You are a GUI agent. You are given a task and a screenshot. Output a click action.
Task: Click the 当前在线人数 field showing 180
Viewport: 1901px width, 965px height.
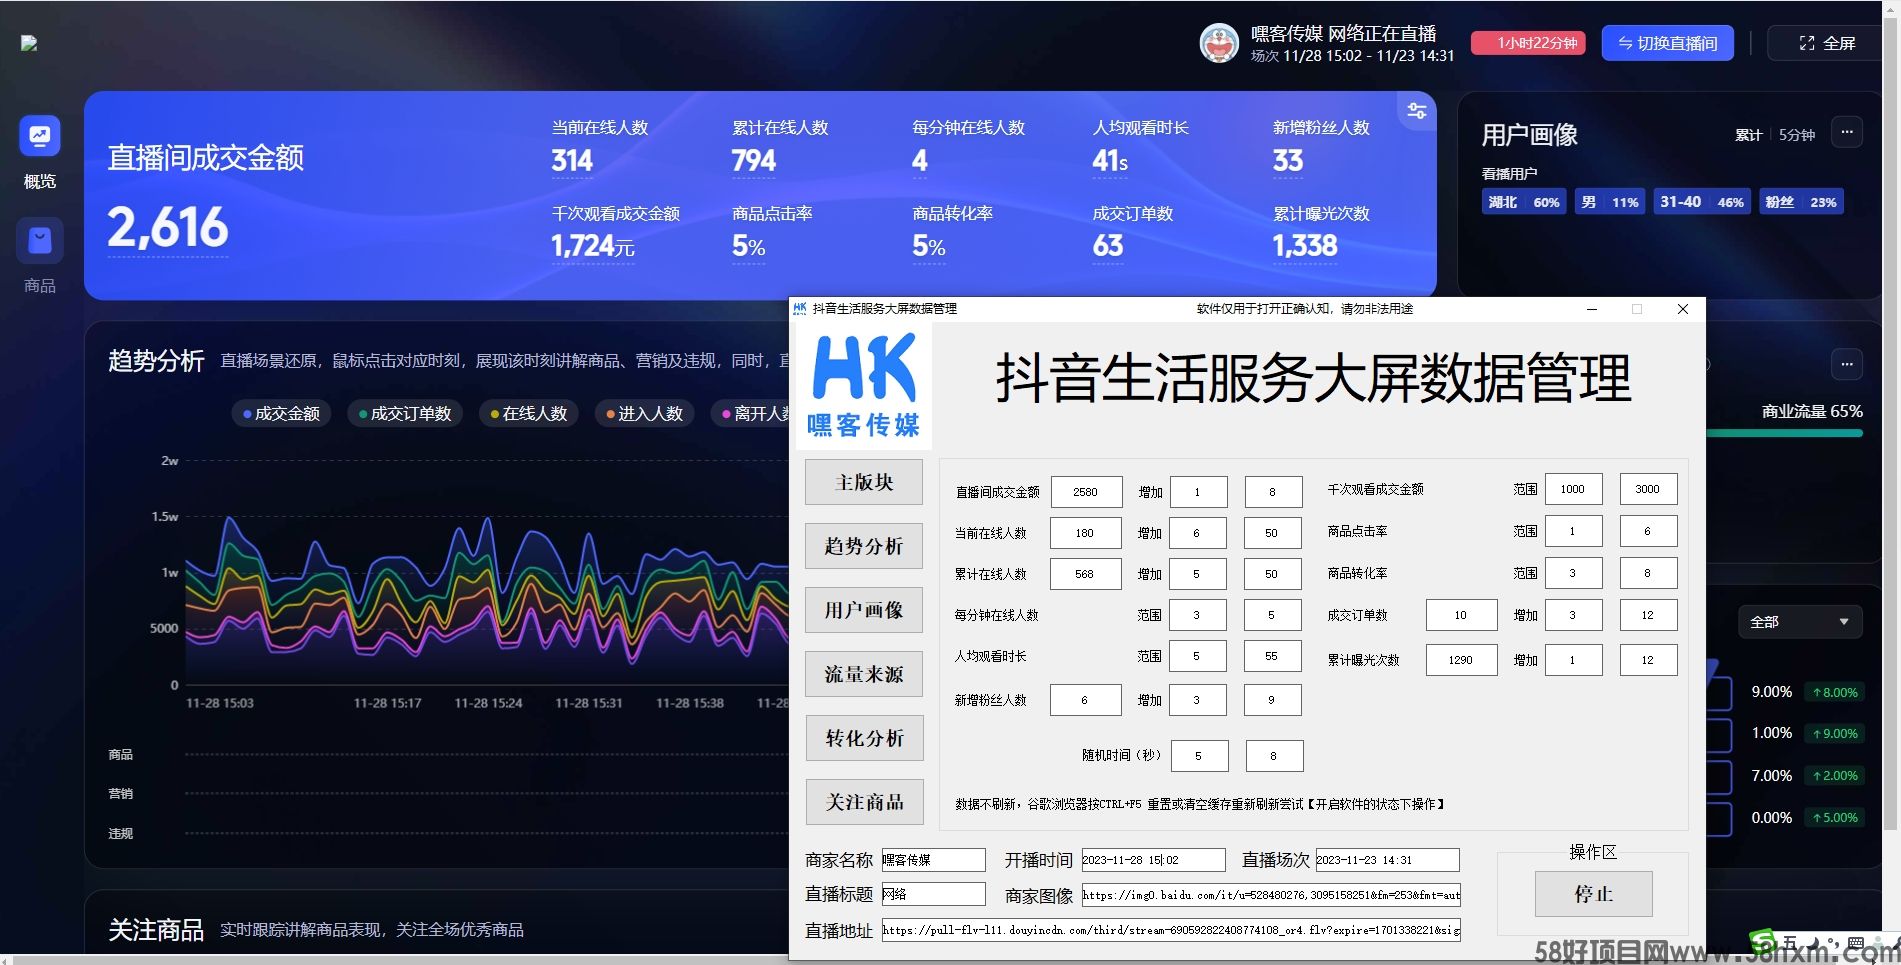tap(1086, 533)
